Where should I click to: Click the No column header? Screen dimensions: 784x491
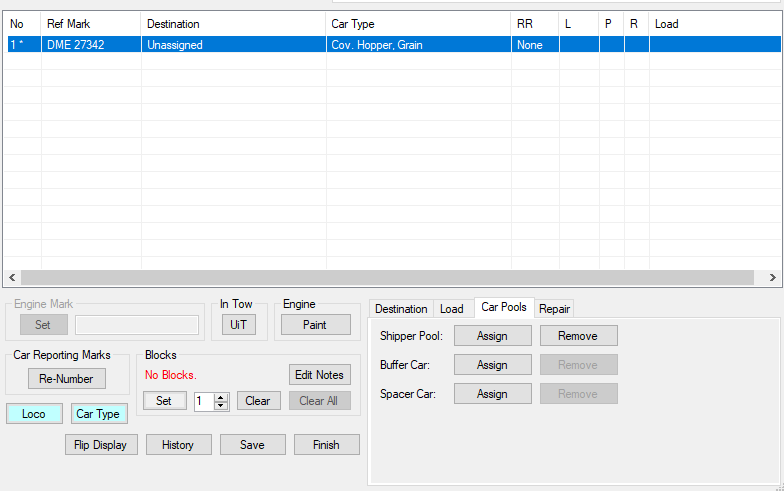tap(22, 24)
